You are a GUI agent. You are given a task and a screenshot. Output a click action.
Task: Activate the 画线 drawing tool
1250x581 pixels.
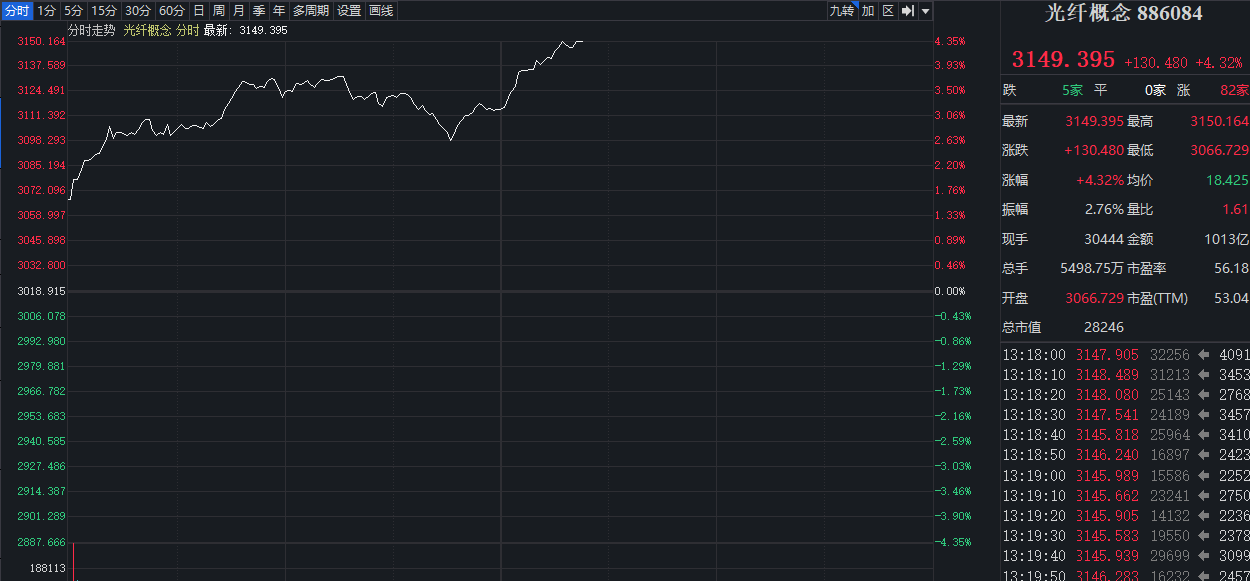pyautogui.click(x=381, y=11)
